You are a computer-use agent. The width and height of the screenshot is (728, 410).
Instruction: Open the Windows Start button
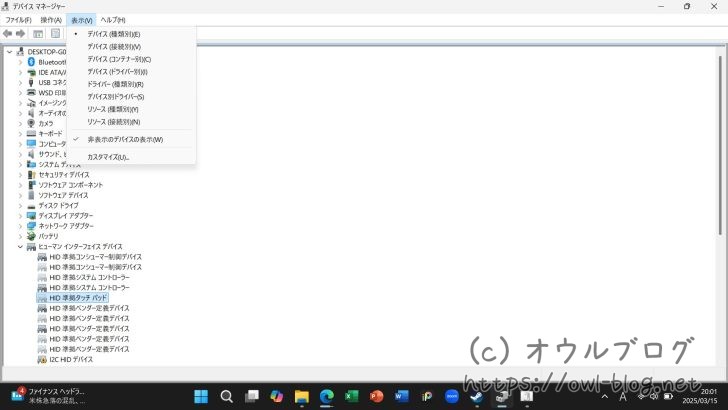(x=201, y=396)
